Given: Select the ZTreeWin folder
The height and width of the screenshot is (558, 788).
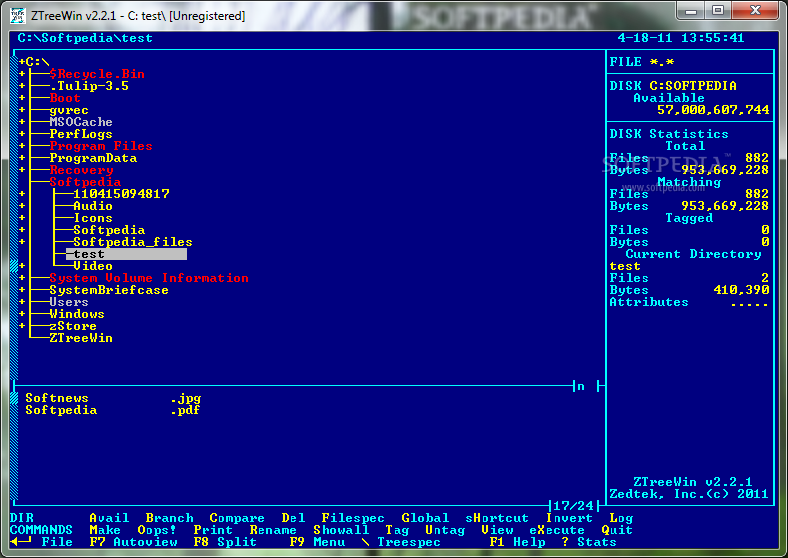Looking at the screenshot, I should tap(81, 338).
